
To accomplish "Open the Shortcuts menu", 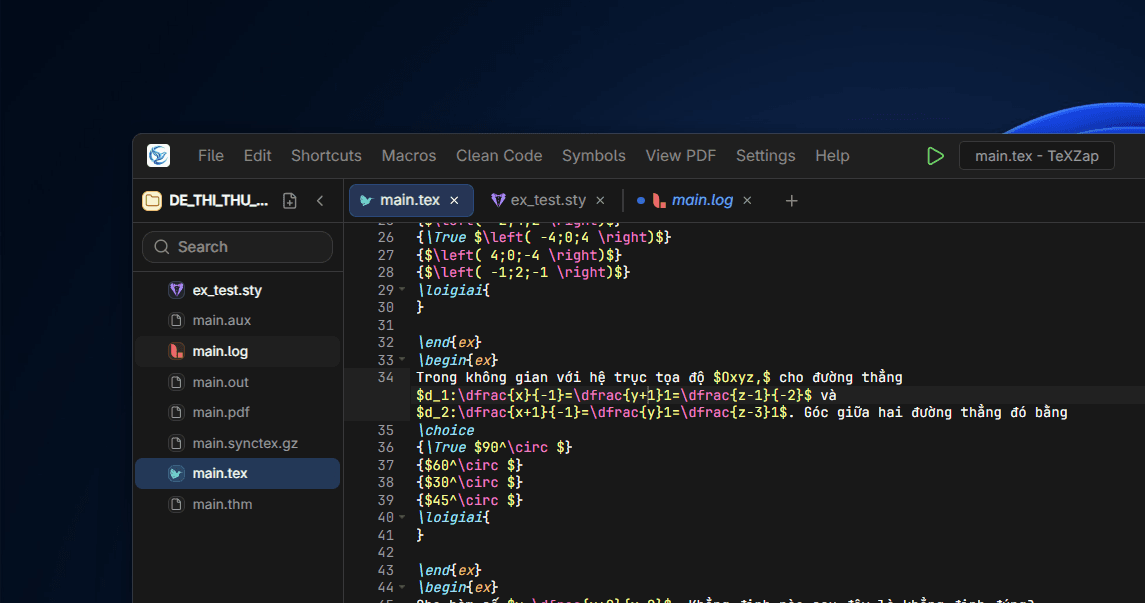I will [x=326, y=155].
